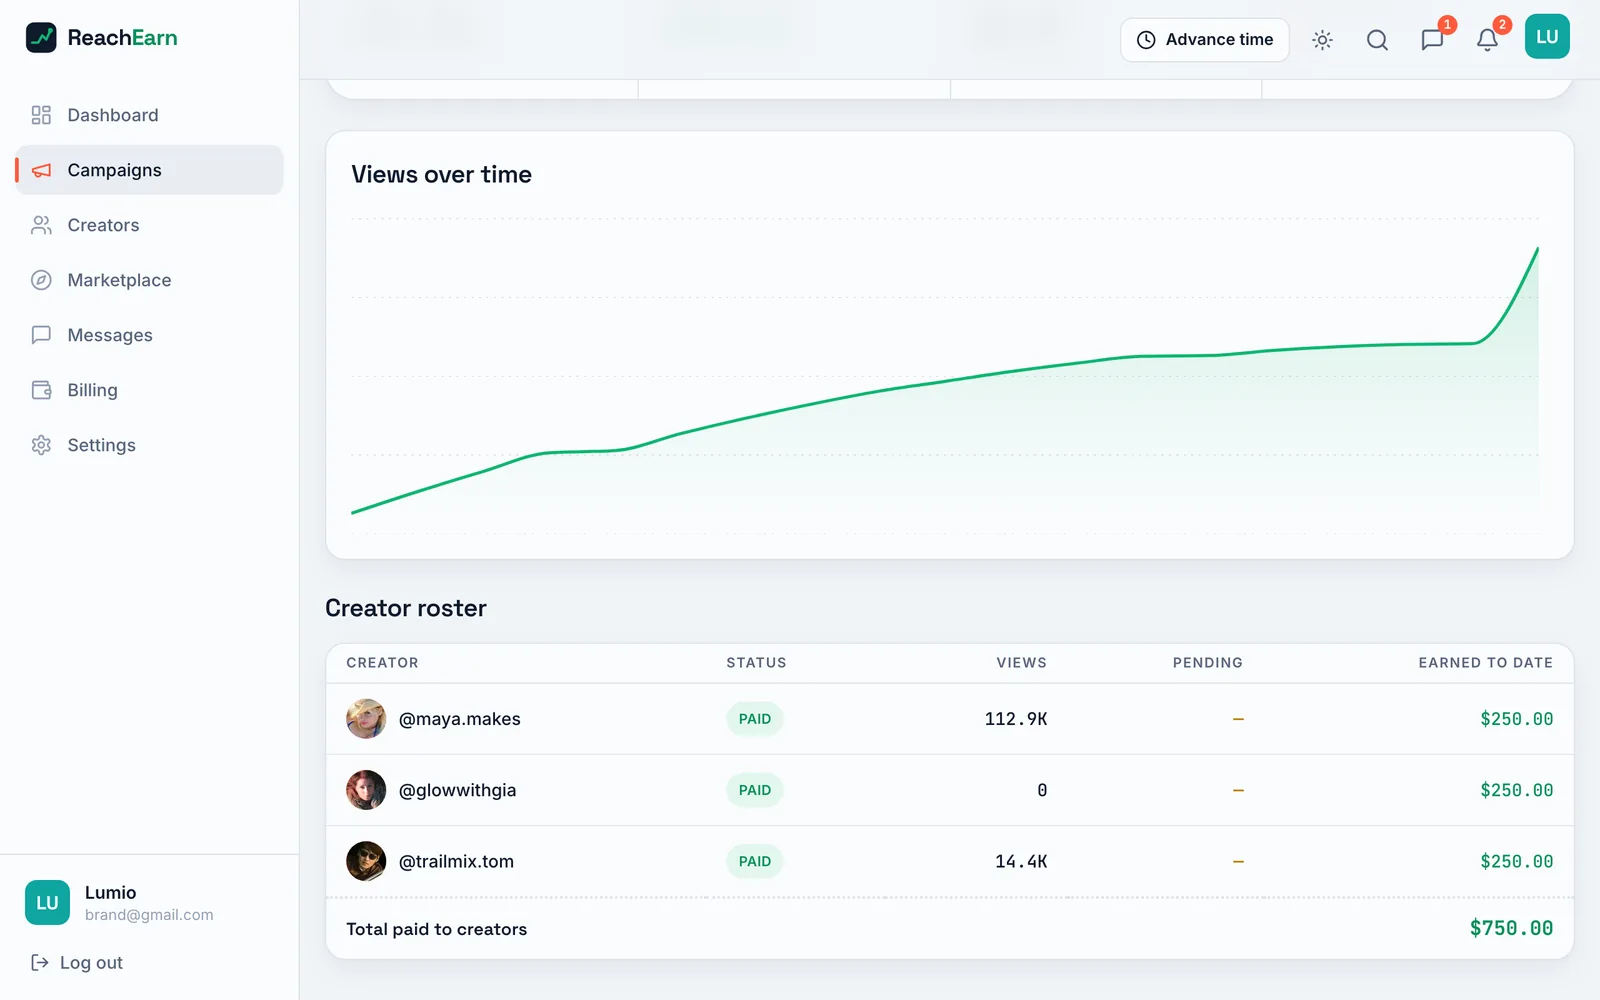The height and width of the screenshot is (1000, 1600).
Task: Open notifications bell icon
Action: (1487, 40)
